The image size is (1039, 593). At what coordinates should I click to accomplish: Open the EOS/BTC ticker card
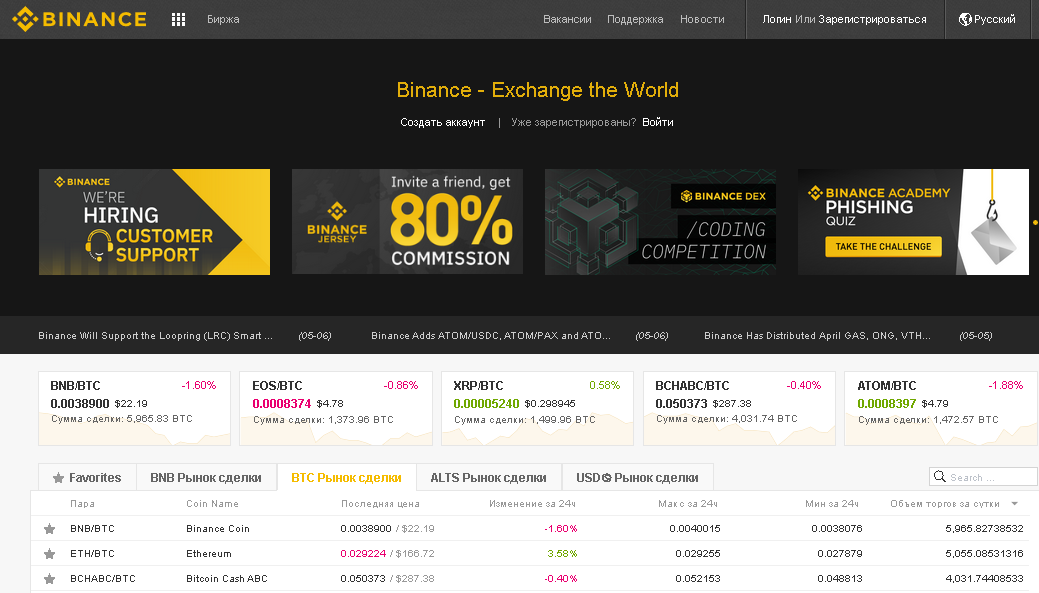336,408
